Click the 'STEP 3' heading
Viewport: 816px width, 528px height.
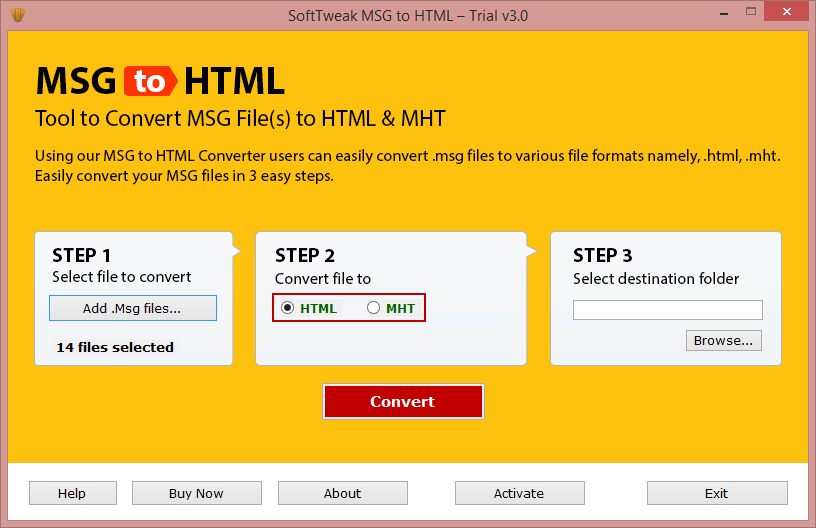603,255
